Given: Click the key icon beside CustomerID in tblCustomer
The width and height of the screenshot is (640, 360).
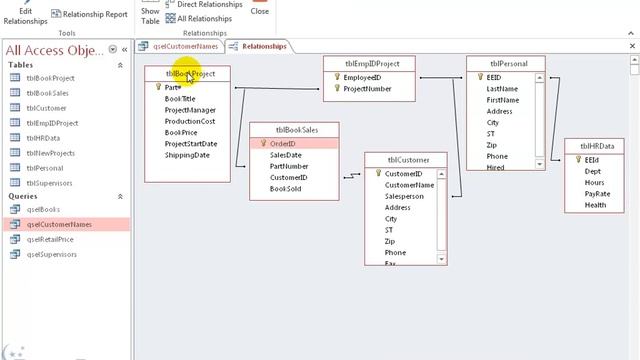Looking at the screenshot, I should [378, 173].
